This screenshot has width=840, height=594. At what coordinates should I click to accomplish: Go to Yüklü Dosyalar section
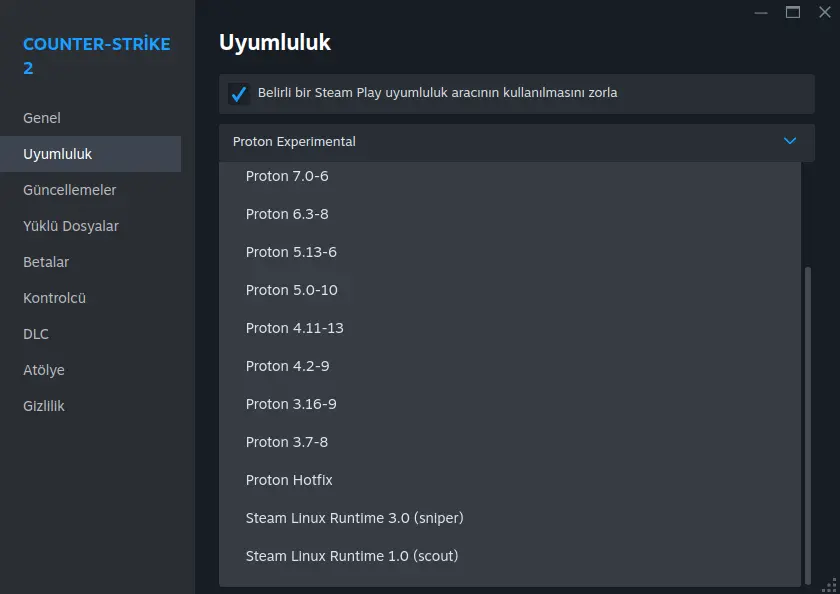(x=91, y=226)
